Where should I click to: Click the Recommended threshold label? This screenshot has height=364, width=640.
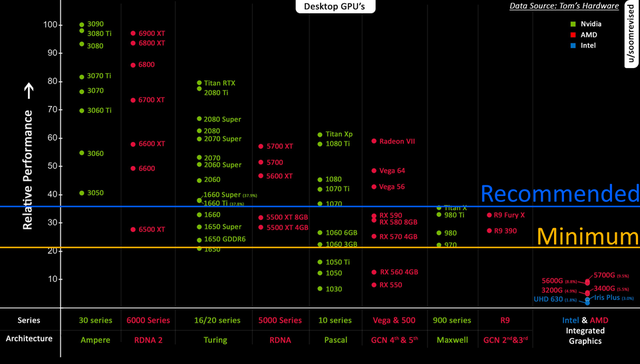[560, 193]
